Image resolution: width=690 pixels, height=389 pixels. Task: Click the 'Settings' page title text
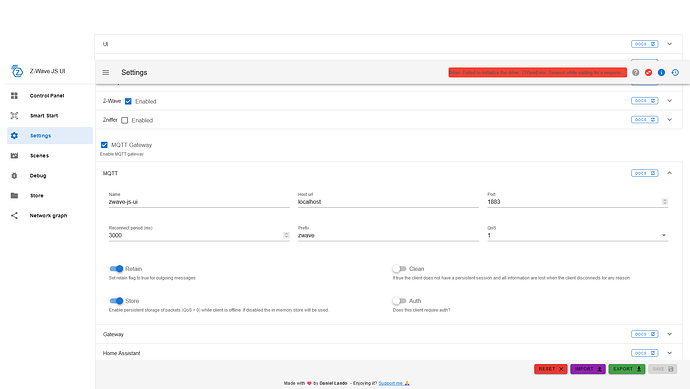pyautogui.click(x=134, y=72)
